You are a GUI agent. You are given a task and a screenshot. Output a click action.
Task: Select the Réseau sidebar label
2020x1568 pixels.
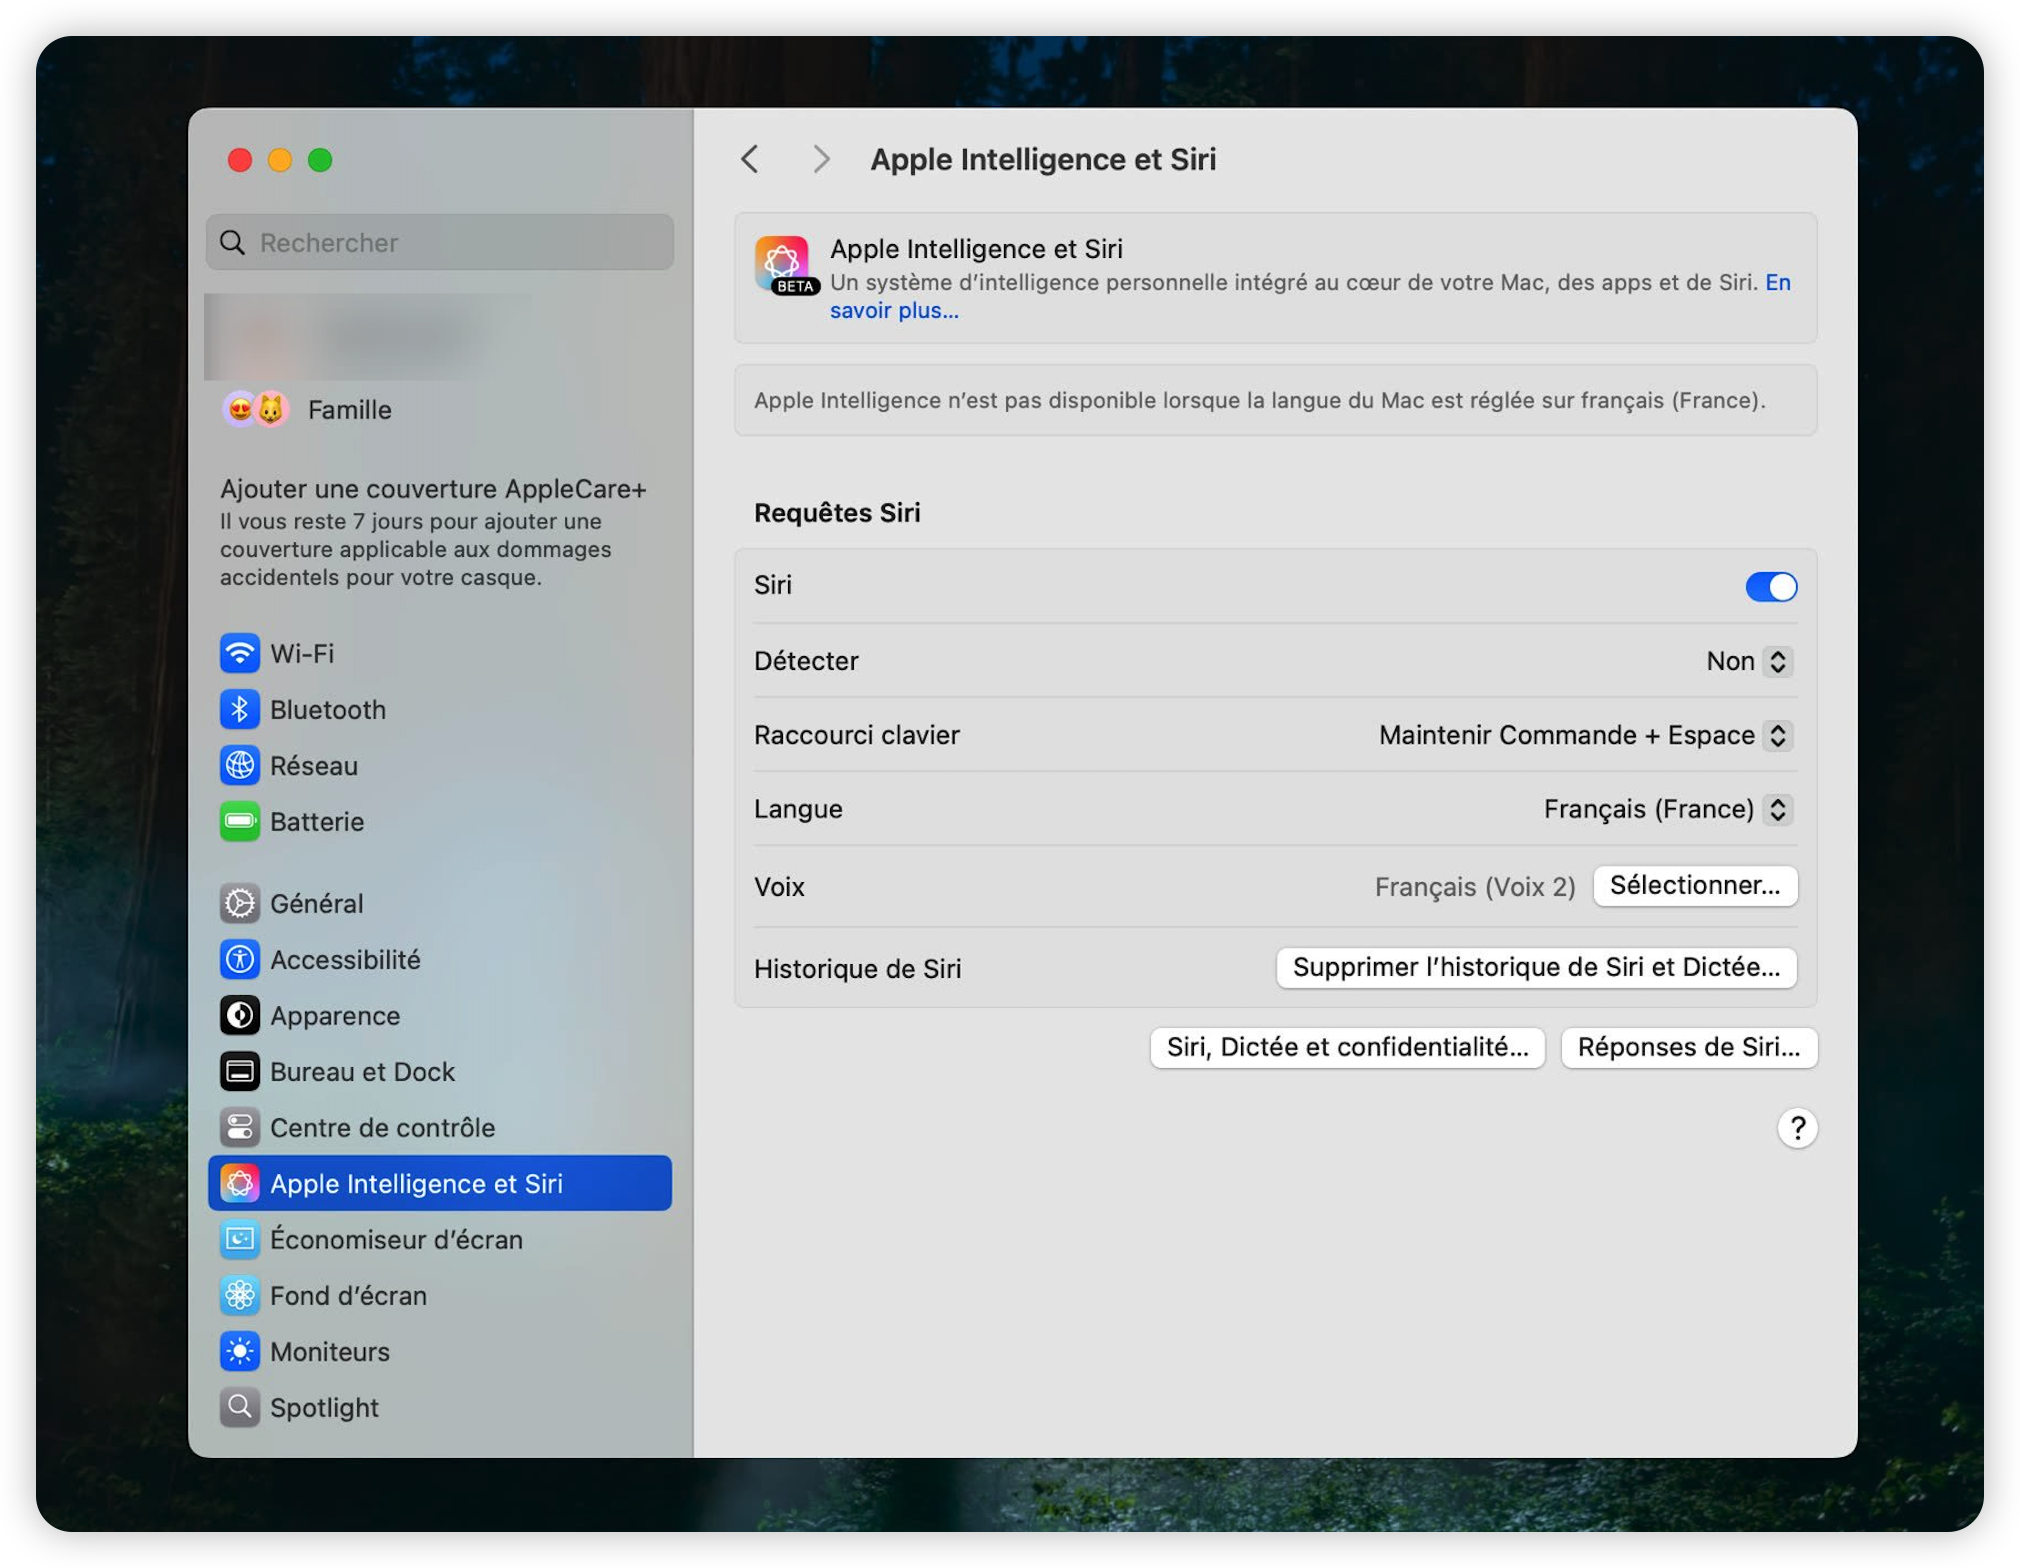click(314, 766)
